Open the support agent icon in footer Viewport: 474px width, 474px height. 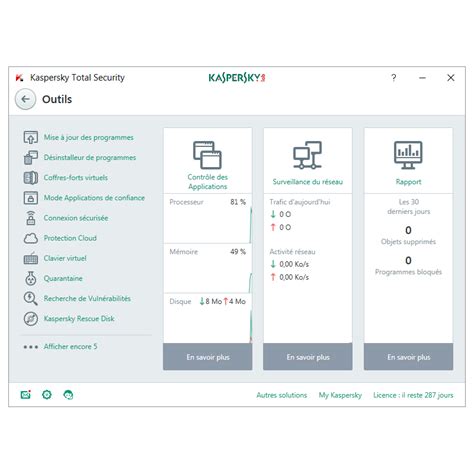pyautogui.click(x=68, y=395)
